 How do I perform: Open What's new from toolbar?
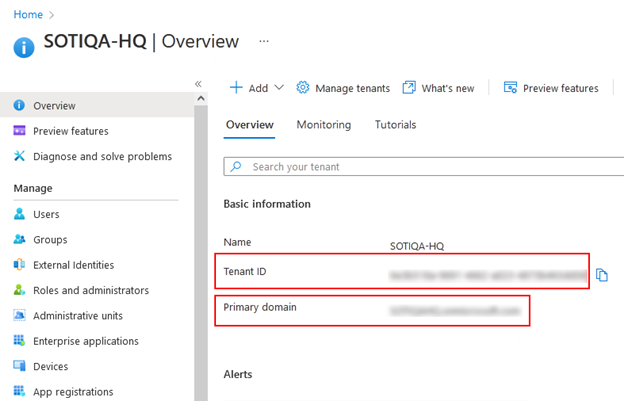pyautogui.click(x=448, y=88)
